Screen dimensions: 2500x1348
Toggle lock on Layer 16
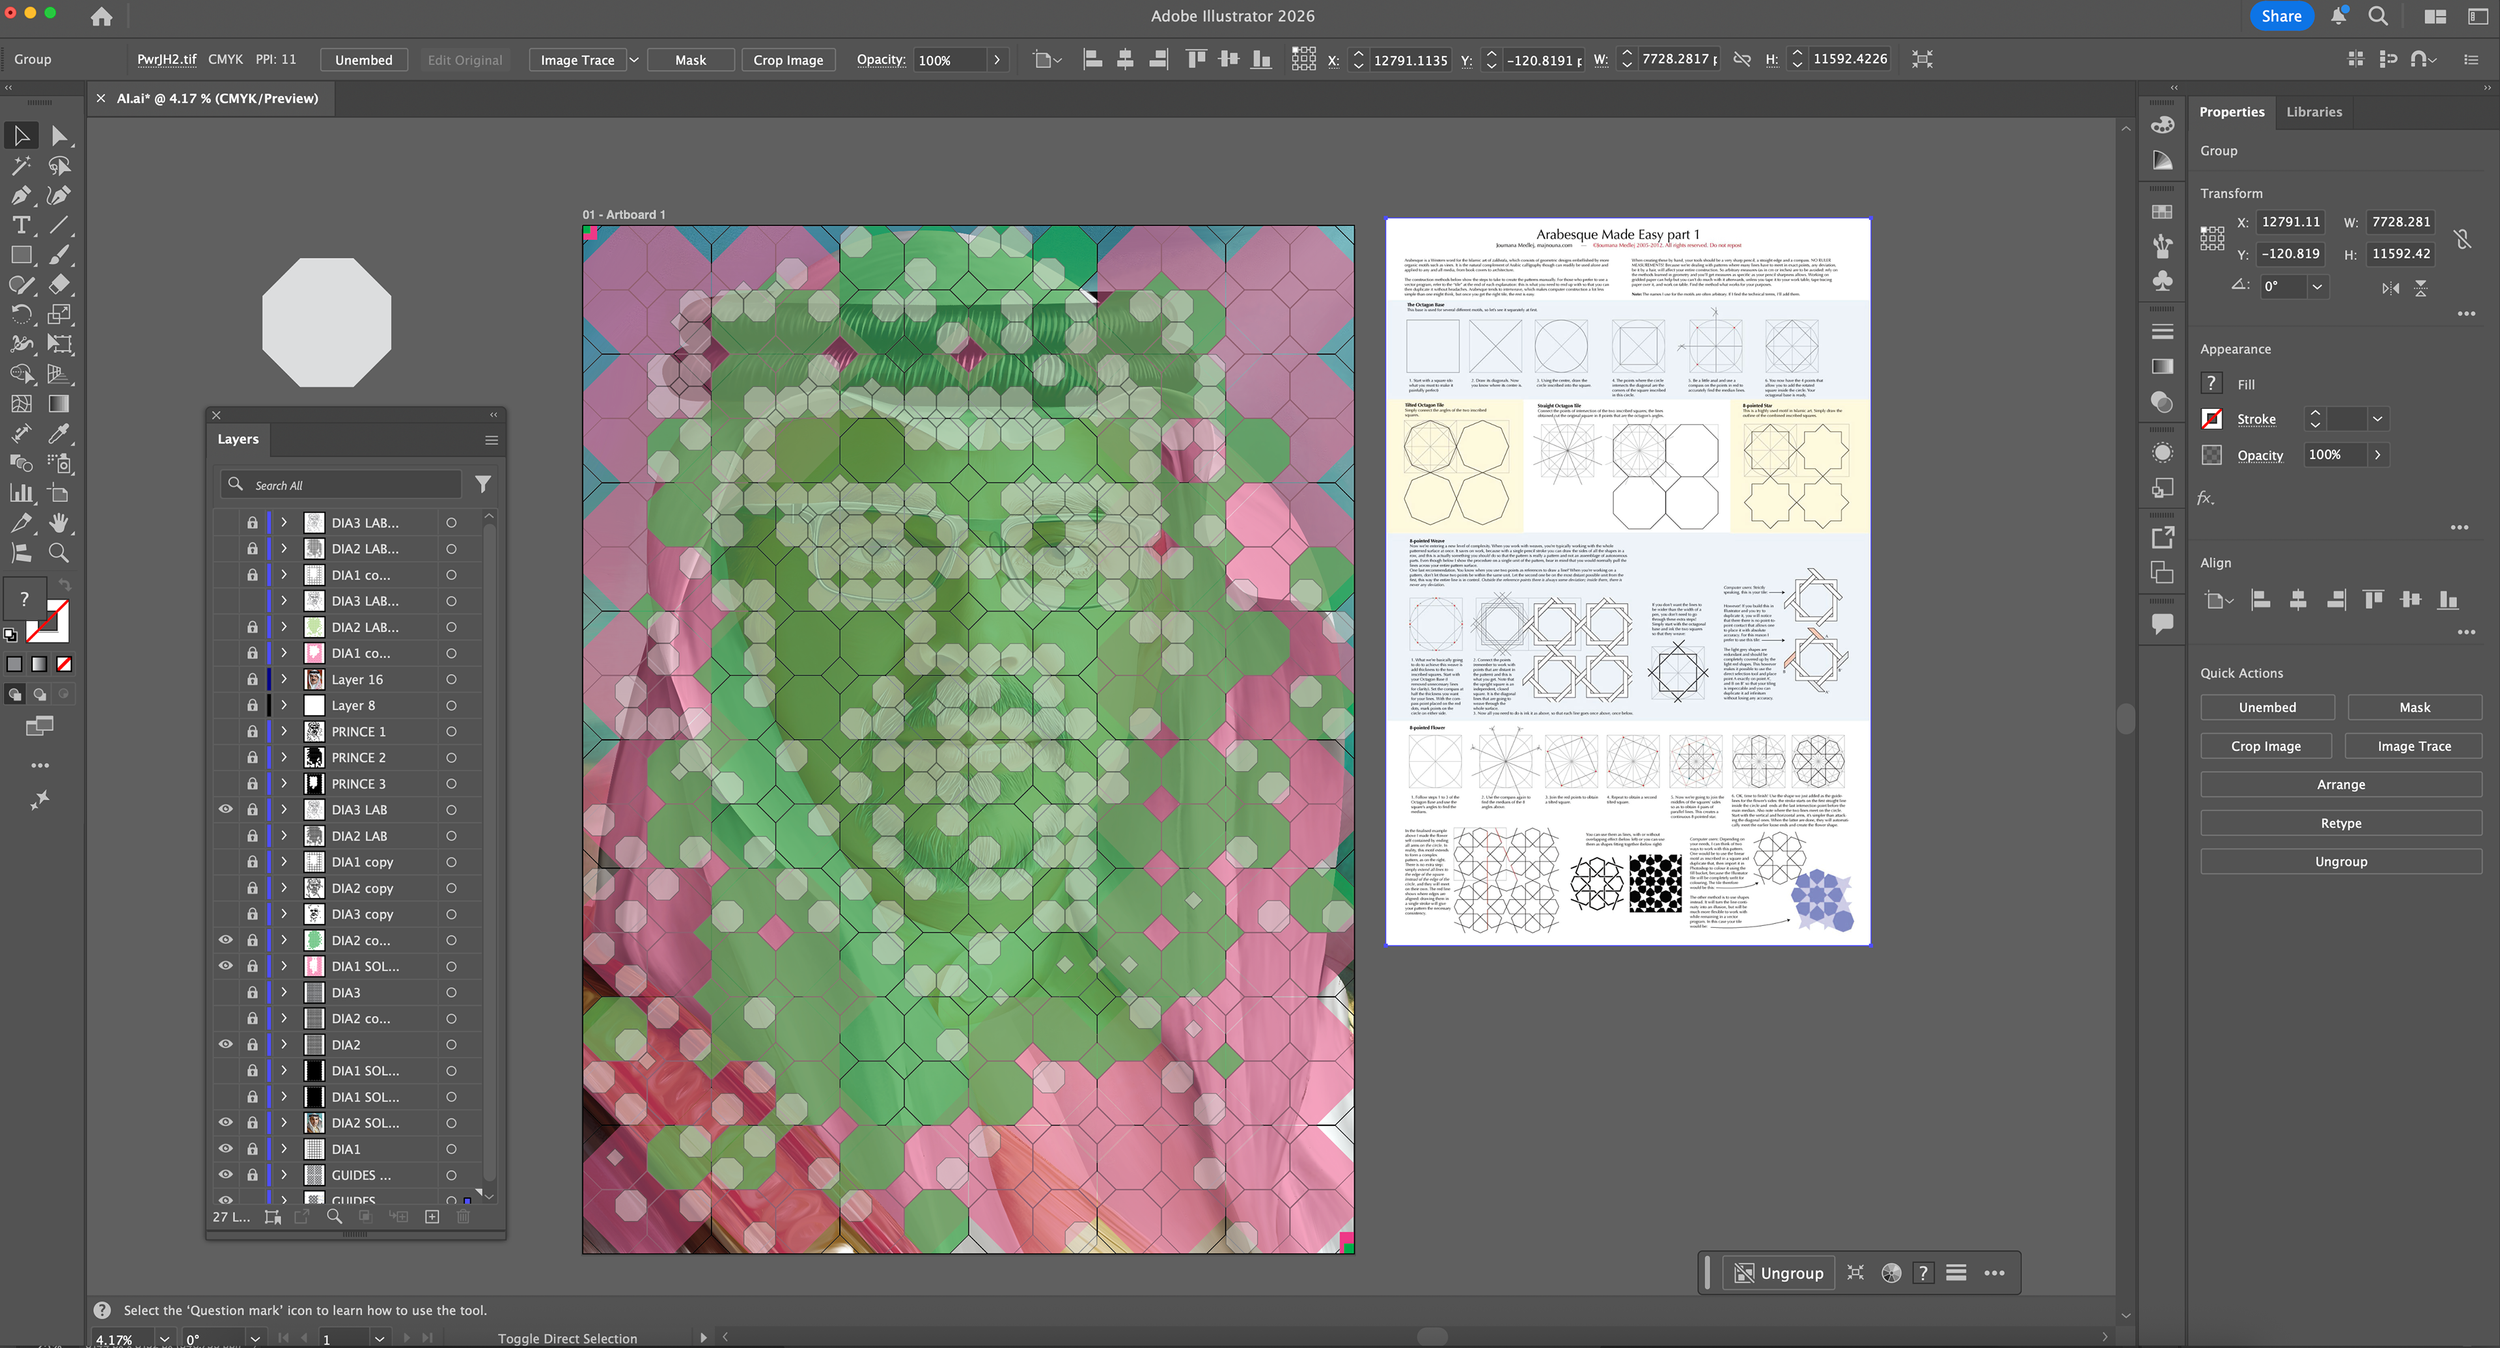252,680
